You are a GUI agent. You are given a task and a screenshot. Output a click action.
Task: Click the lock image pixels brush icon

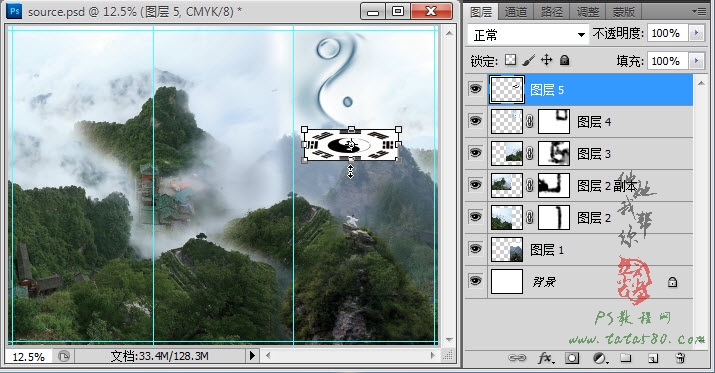coord(528,60)
